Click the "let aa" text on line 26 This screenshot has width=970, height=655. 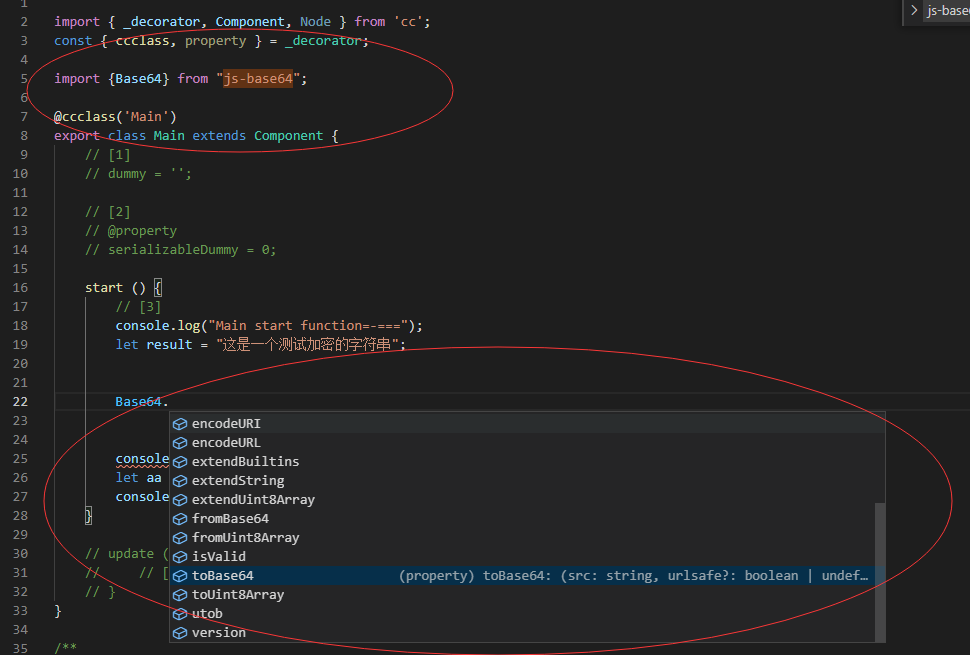pos(139,478)
